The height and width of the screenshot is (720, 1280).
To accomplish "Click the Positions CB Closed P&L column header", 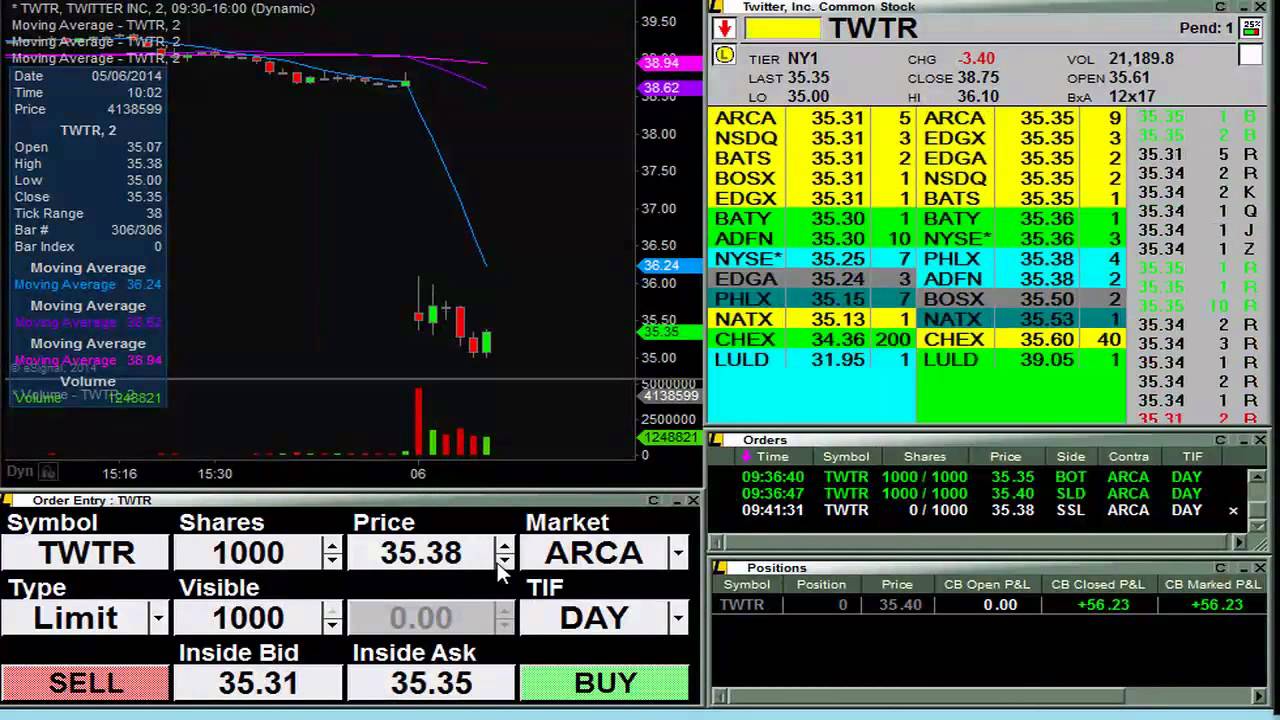I will [x=1098, y=585].
